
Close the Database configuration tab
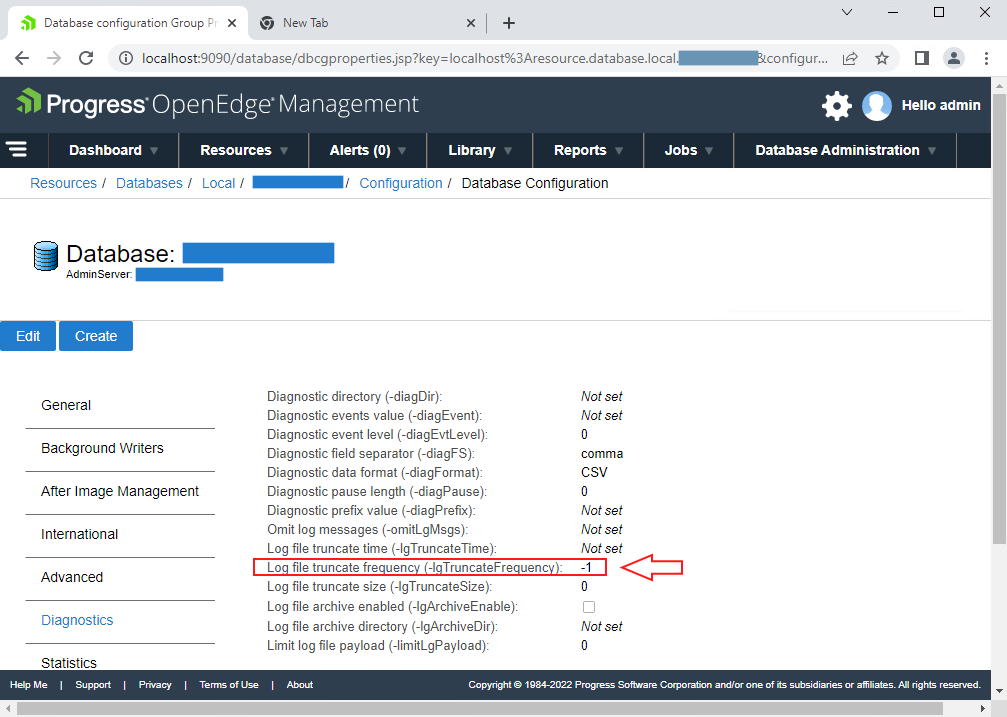pyautogui.click(x=232, y=23)
